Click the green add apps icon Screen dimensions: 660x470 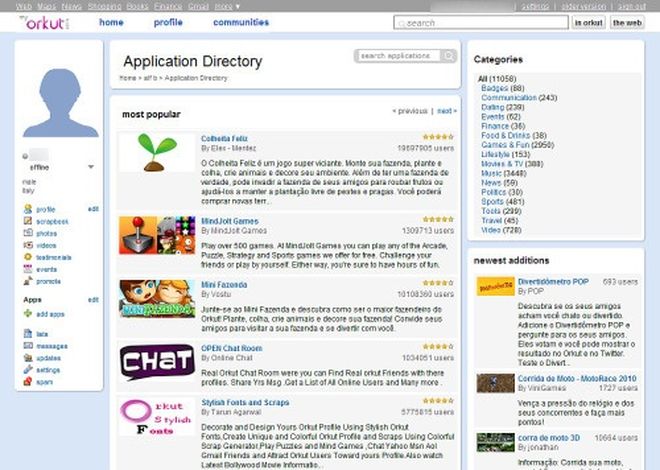tap(28, 313)
